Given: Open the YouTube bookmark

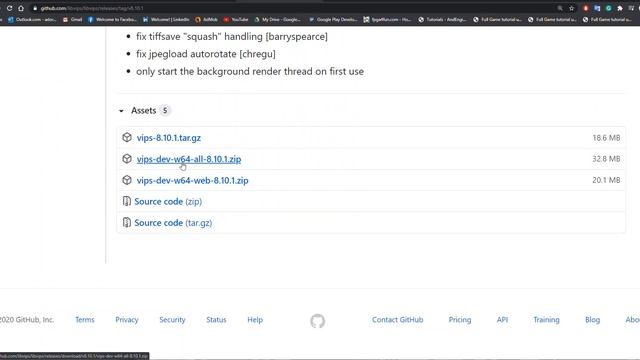Looking at the screenshot, I should click(236, 19).
